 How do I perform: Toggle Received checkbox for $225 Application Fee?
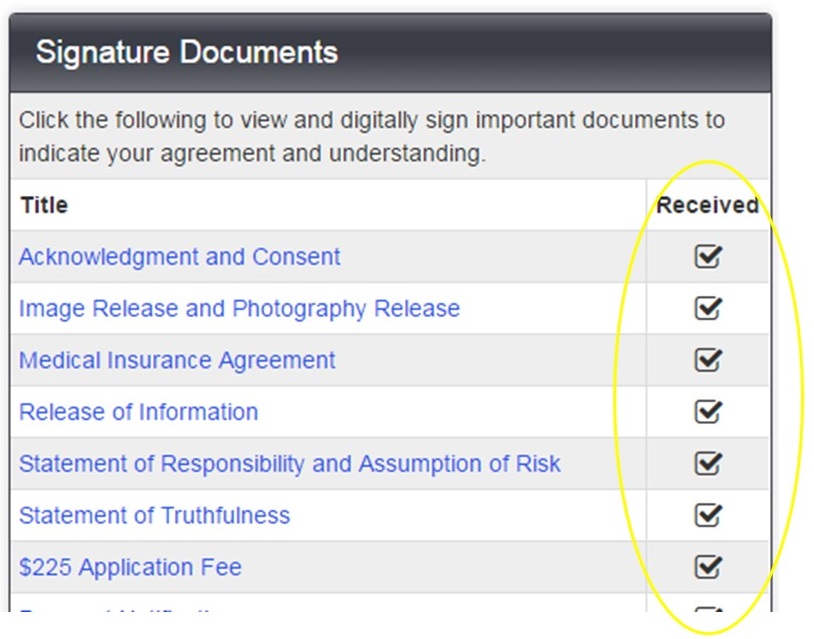click(708, 568)
